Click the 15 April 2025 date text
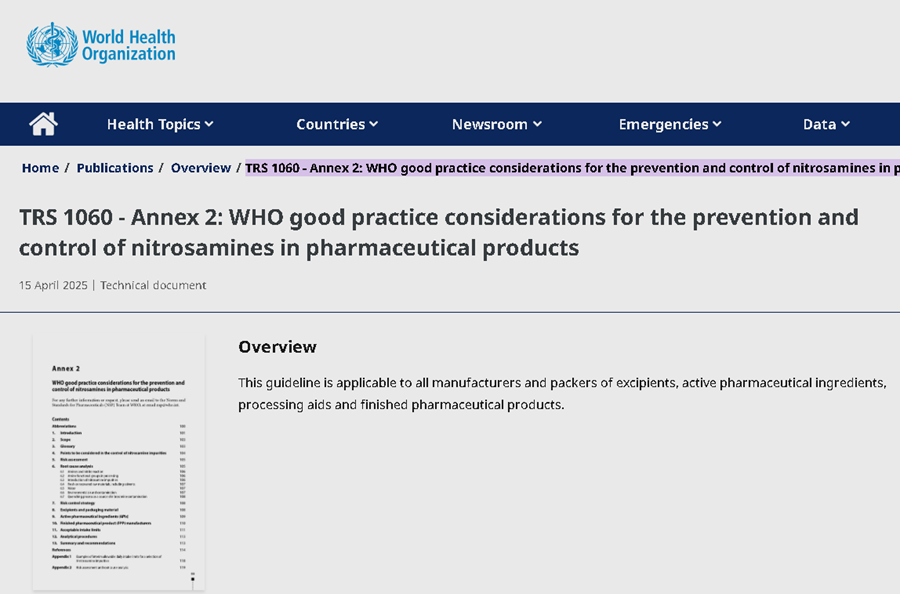This screenshot has height=594, width=900. (x=54, y=285)
